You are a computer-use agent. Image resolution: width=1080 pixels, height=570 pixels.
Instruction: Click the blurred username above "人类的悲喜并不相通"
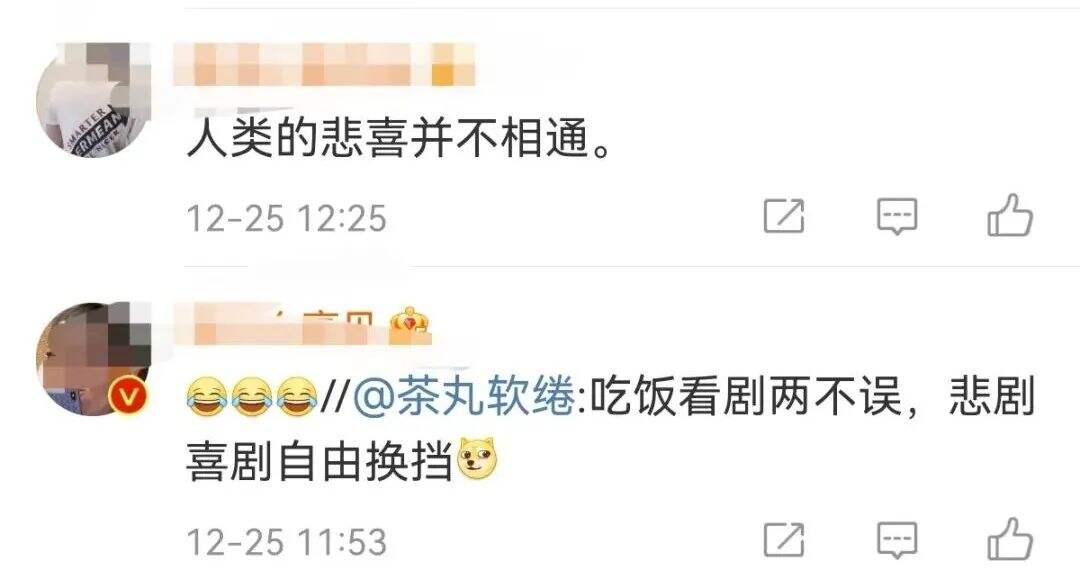point(324,65)
